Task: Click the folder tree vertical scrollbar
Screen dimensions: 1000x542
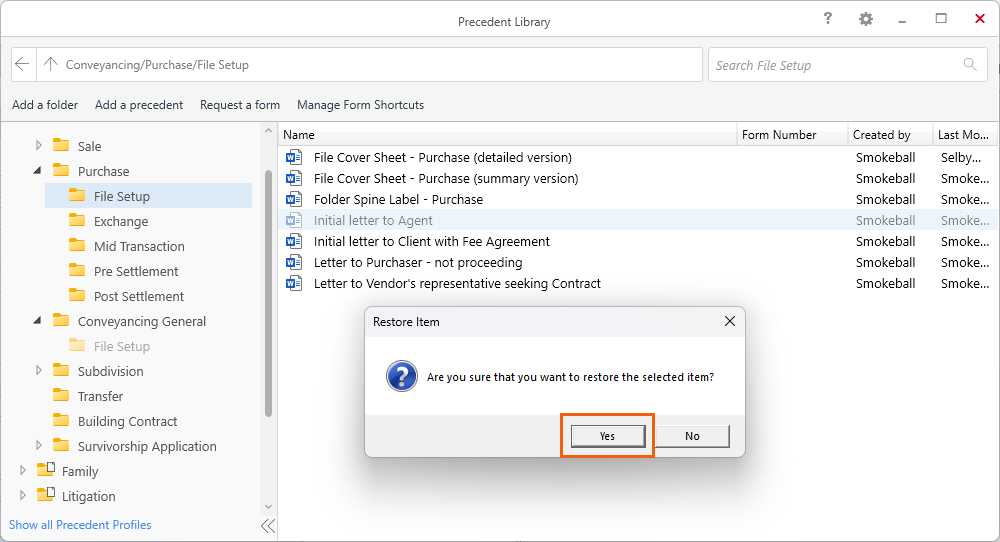Action: pyautogui.click(x=268, y=290)
